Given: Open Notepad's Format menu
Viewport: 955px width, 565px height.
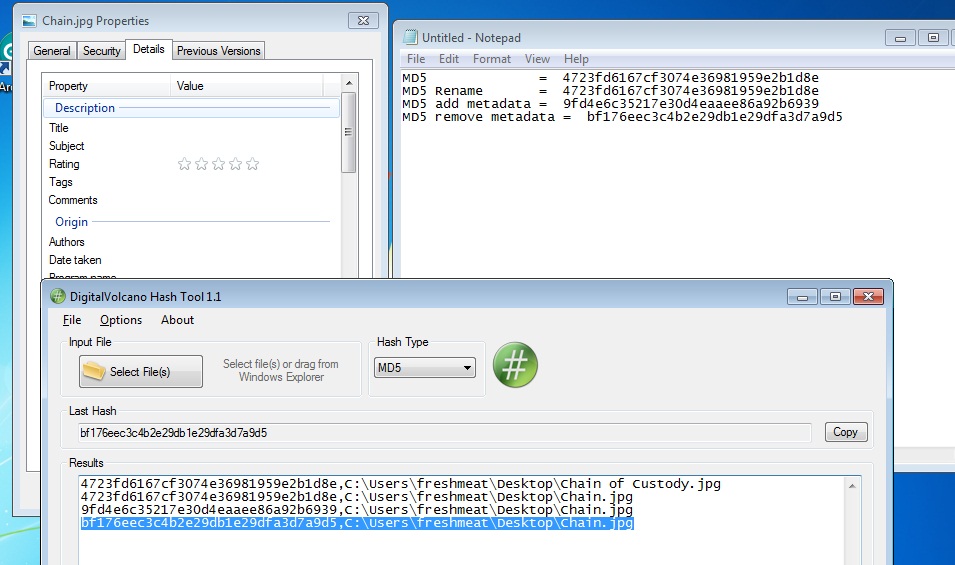Looking at the screenshot, I should pos(492,59).
